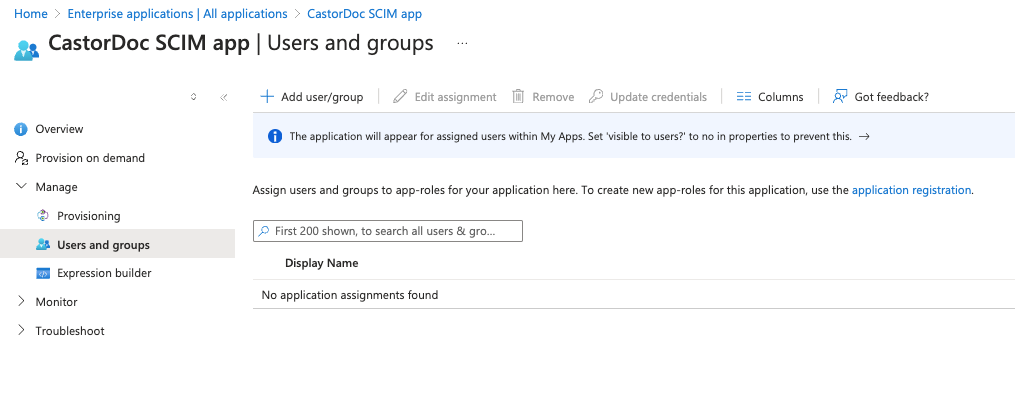This screenshot has height=399, width=1015.
Task: Click the Expression builder icon
Action: pyautogui.click(x=43, y=273)
